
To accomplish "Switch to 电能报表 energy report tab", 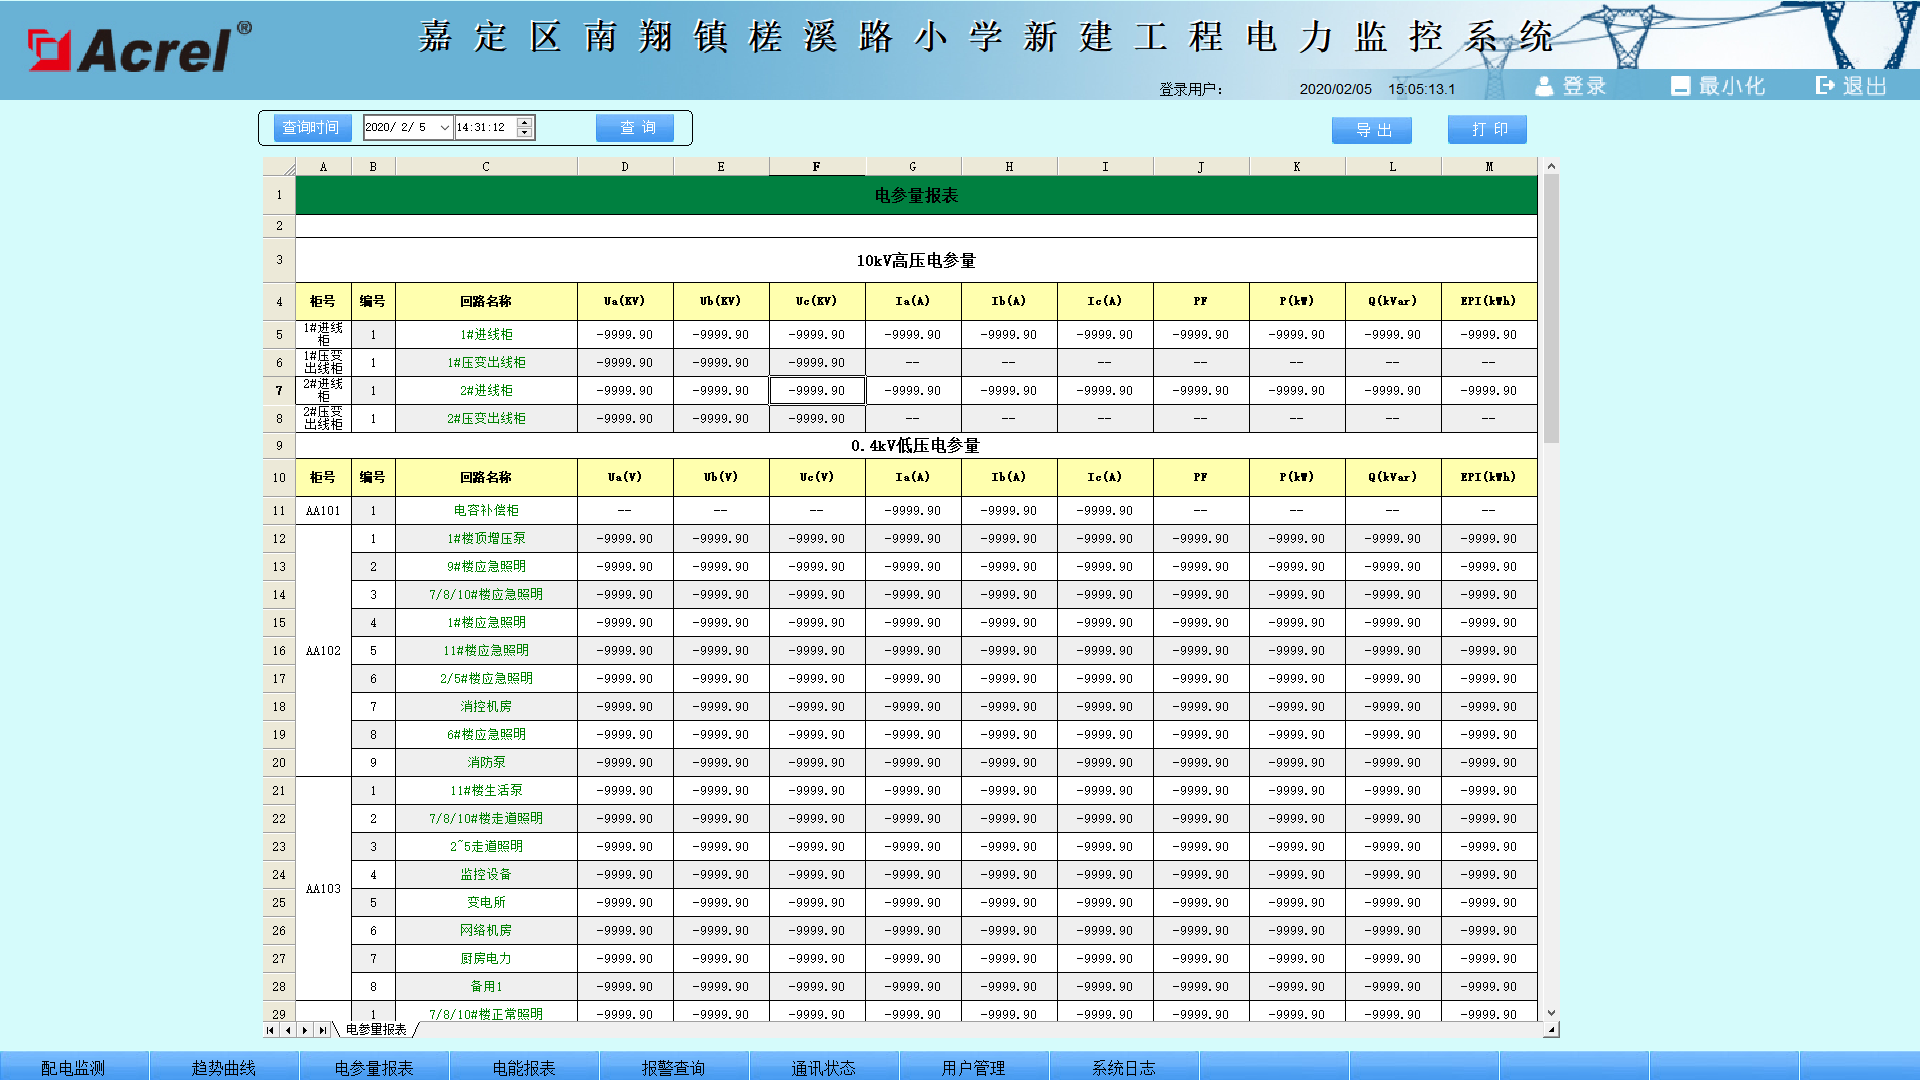I will coord(524,1067).
